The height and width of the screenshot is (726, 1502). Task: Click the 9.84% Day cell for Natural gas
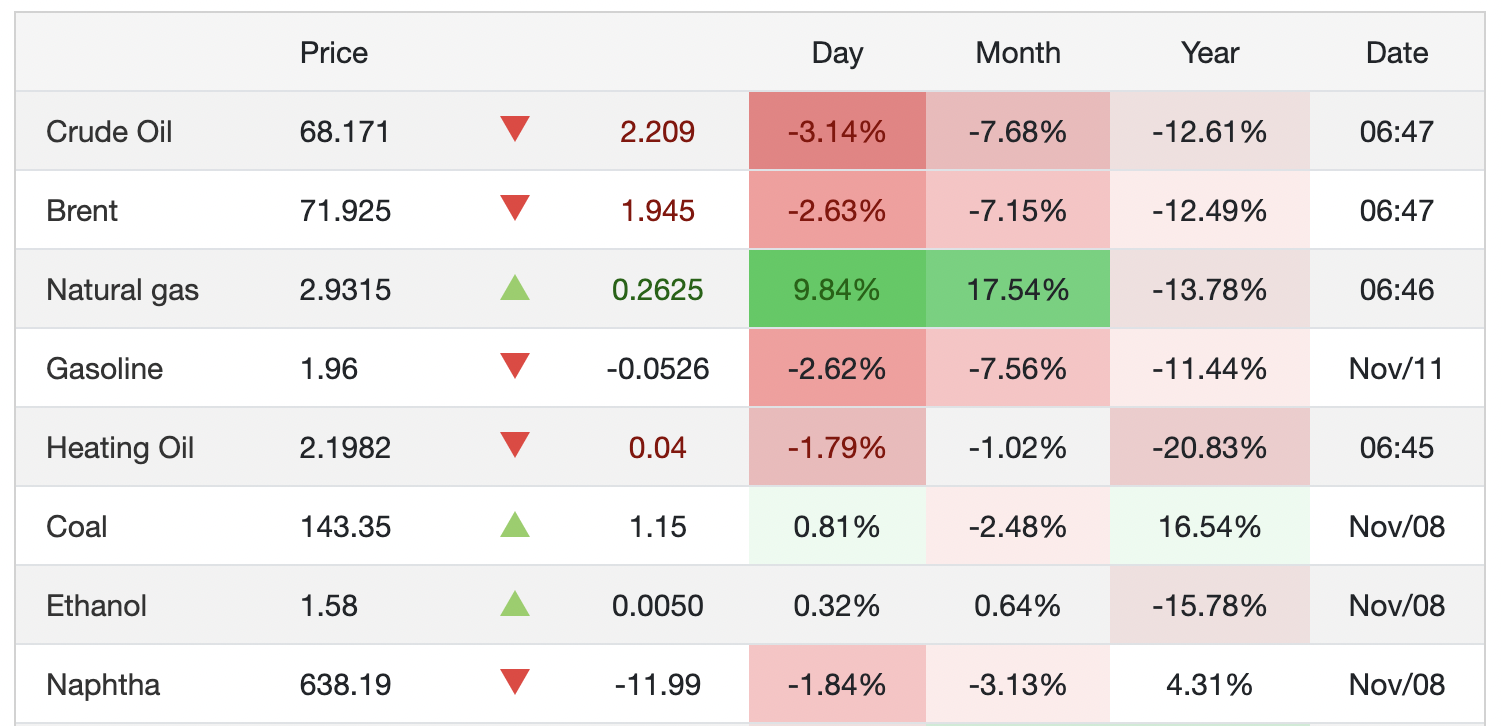tap(837, 289)
